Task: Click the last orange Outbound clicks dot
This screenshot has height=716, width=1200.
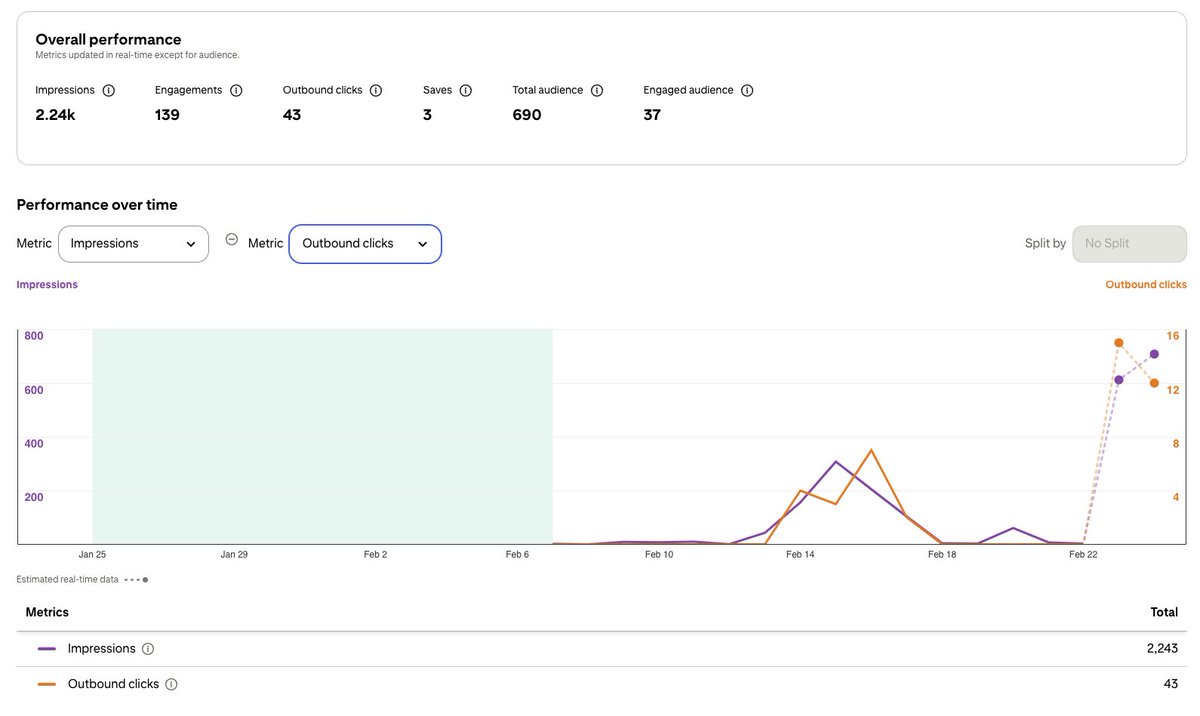Action: (x=1154, y=383)
